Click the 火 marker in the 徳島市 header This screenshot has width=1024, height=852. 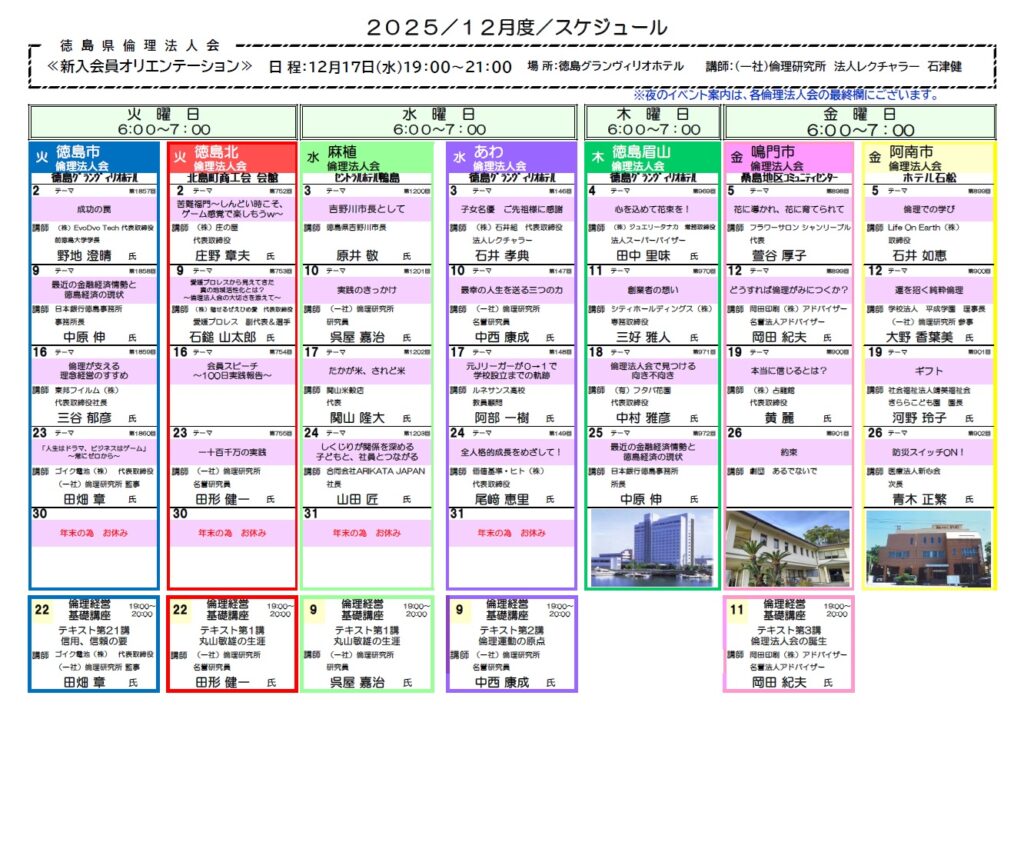click(x=42, y=157)
